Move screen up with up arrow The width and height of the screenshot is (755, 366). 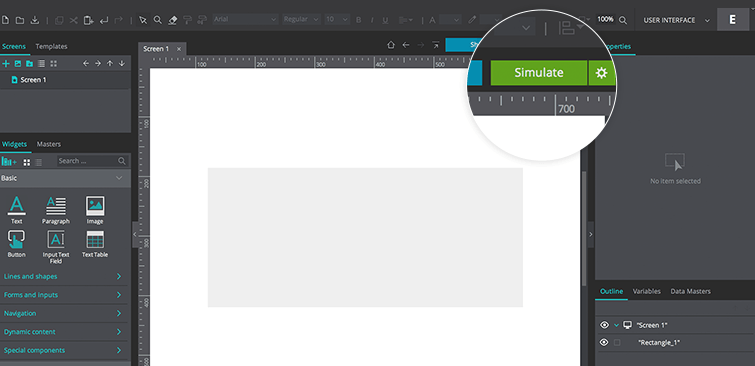click(110, 64)
